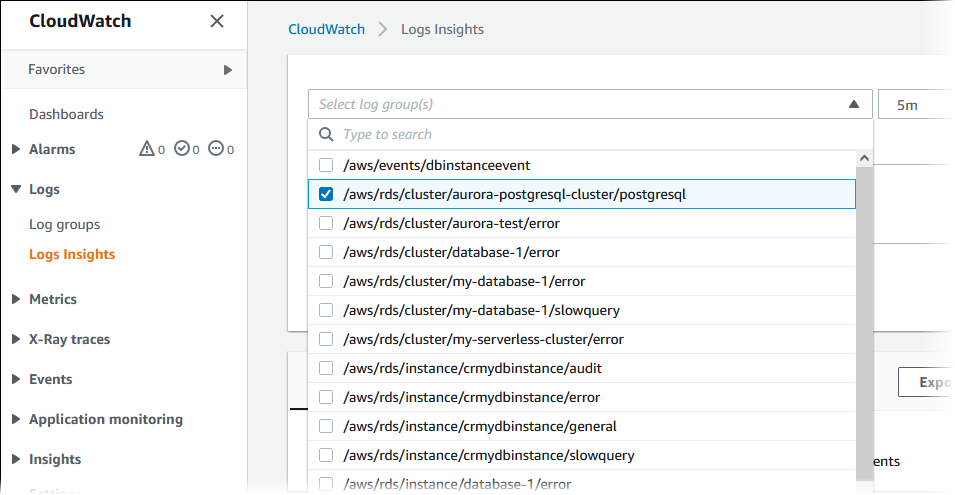
Task: Uncheck the aurora-postgresql-cluster/postgresql log group
Action: click(x=326, y=194)
